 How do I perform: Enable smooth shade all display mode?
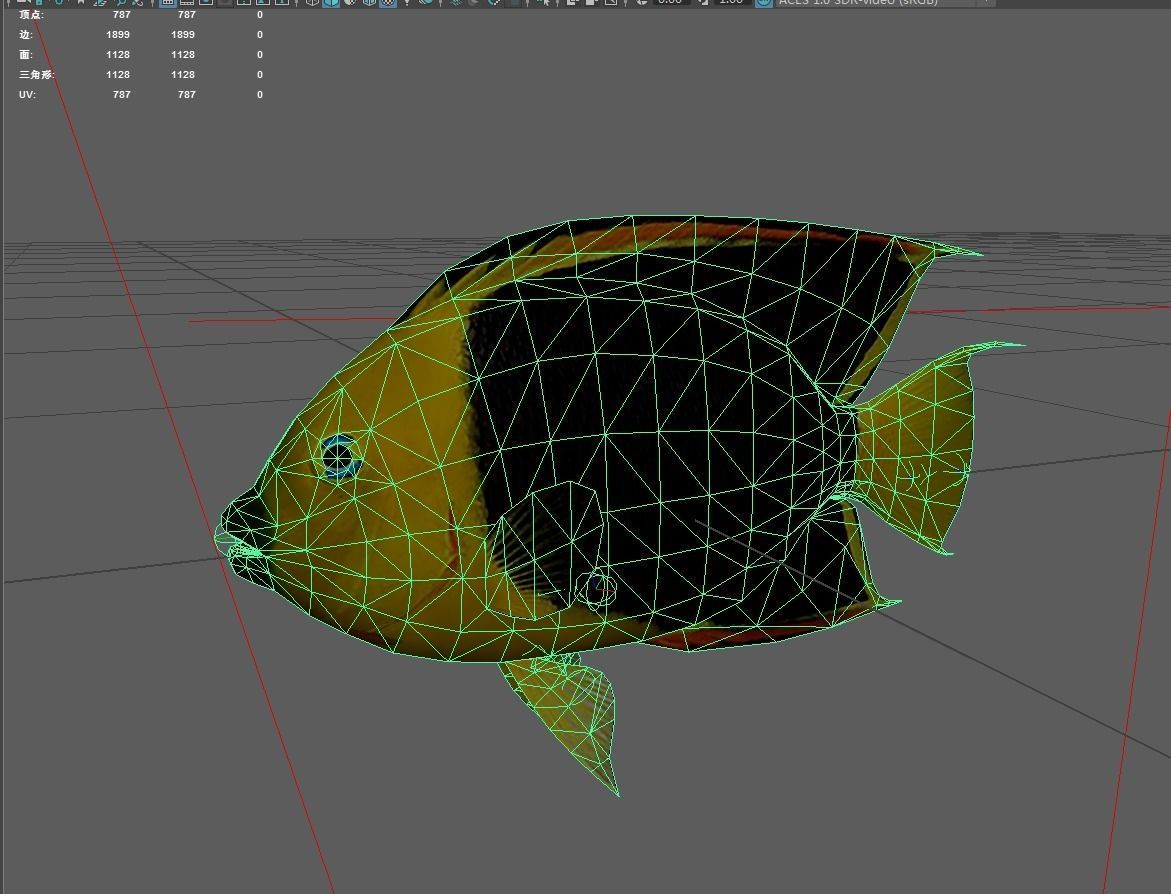pos(331,2)
